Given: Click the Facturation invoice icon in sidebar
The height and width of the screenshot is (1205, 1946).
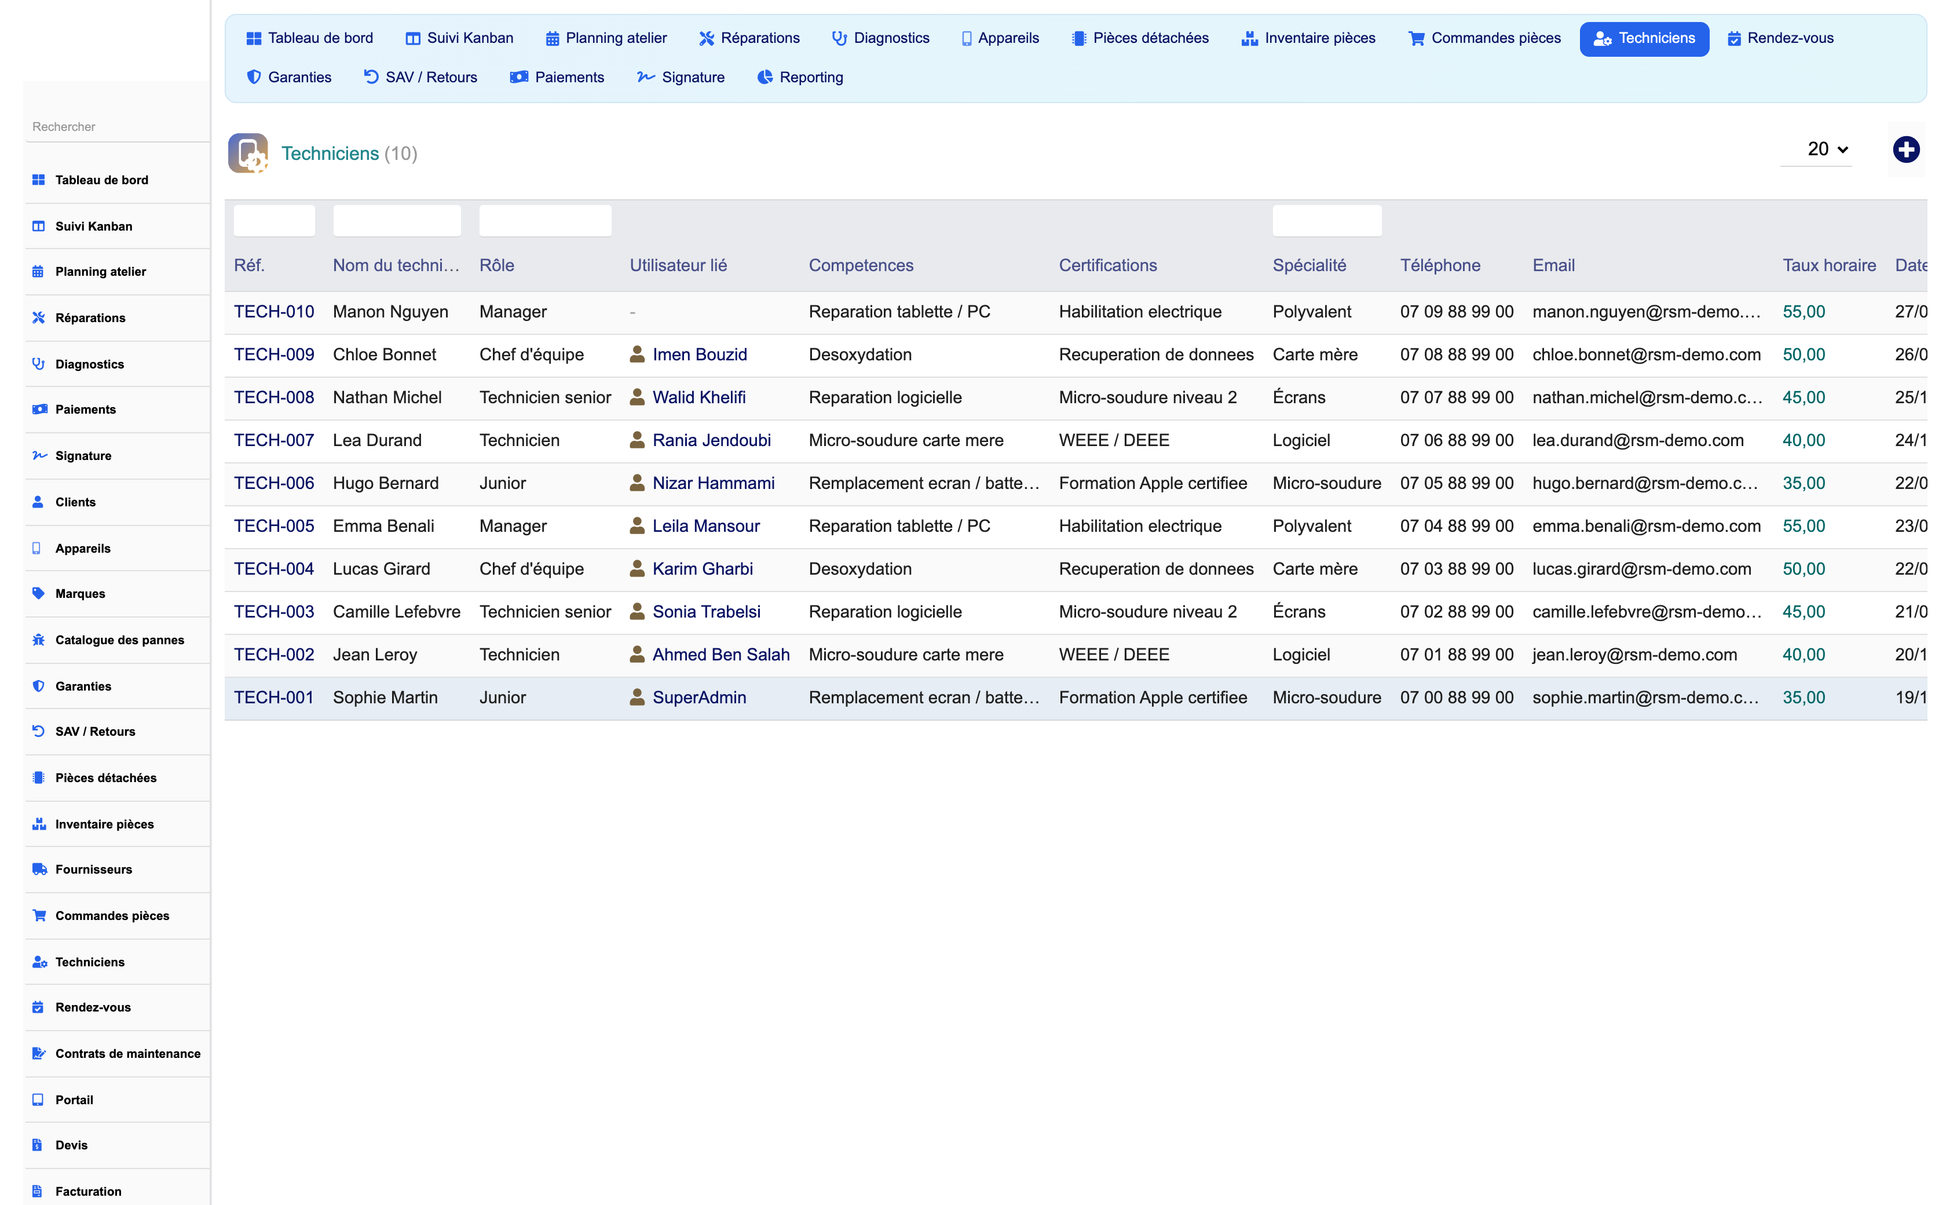Looking at the screenshot, I should point(37,1191).
